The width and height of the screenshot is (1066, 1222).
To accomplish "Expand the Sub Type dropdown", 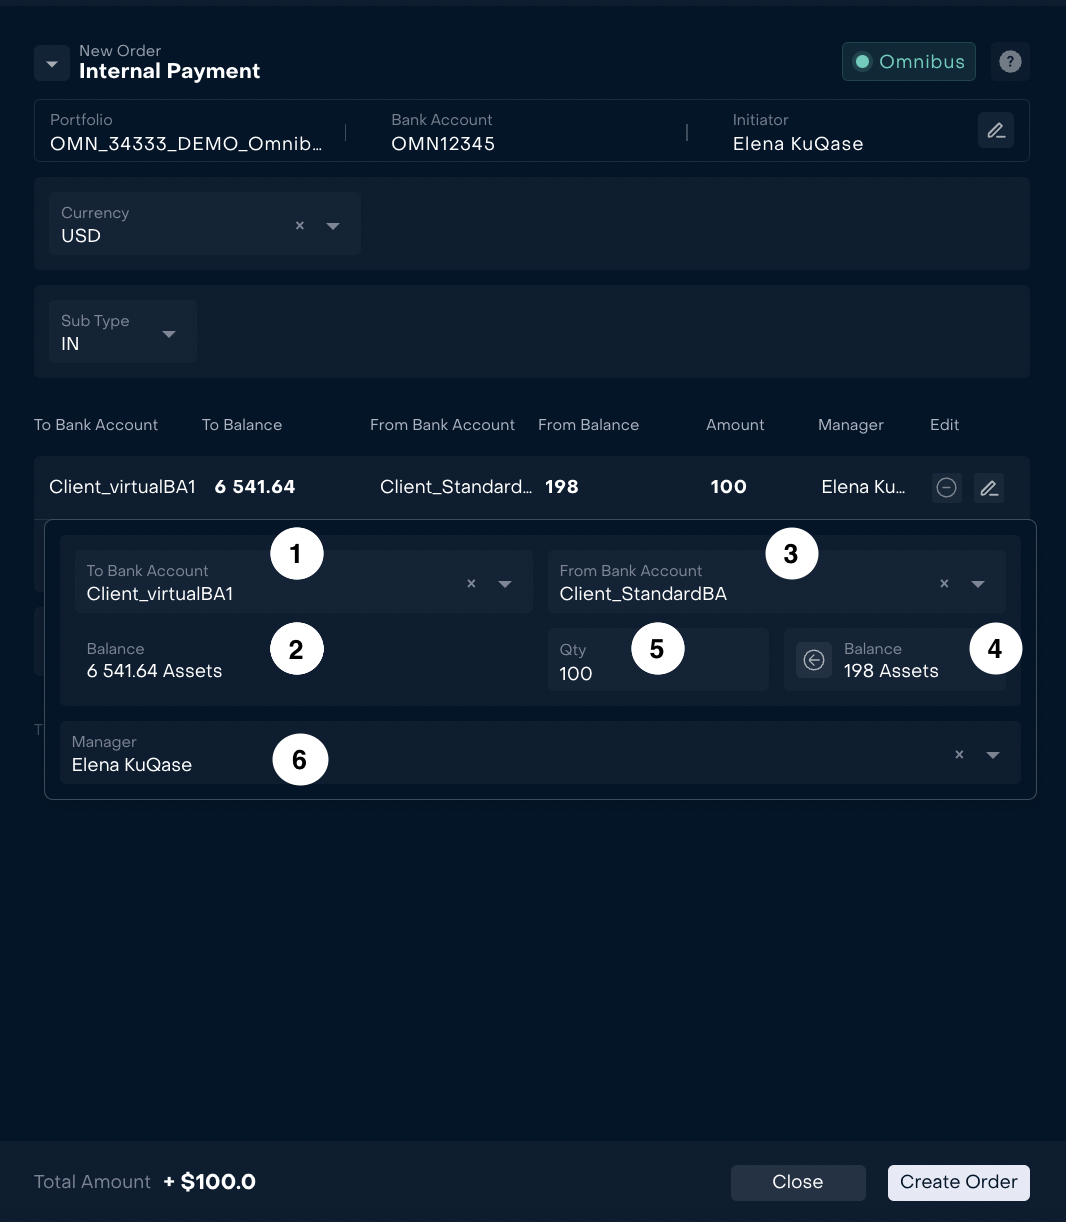I will click(x=169, y=334).
